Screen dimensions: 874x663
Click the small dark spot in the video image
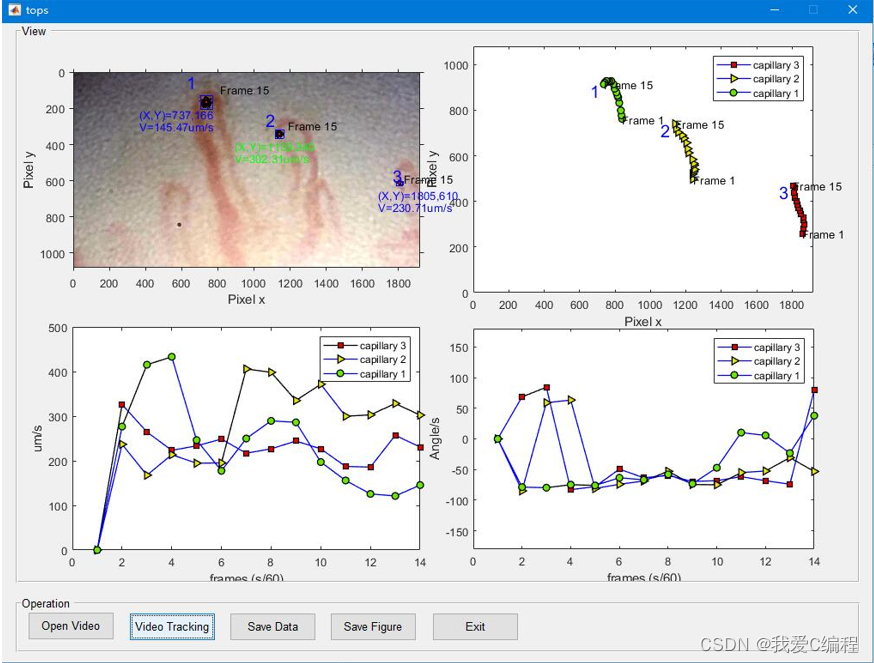click(179, 225)
